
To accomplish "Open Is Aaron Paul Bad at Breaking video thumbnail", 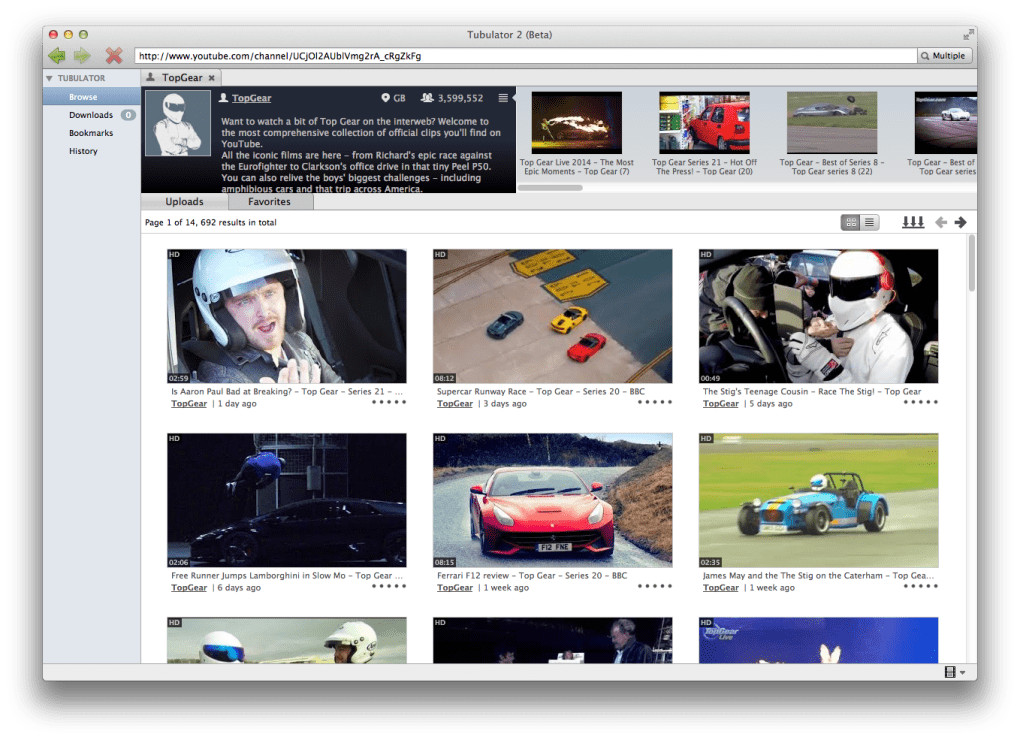I will click(x=287, y=316).
